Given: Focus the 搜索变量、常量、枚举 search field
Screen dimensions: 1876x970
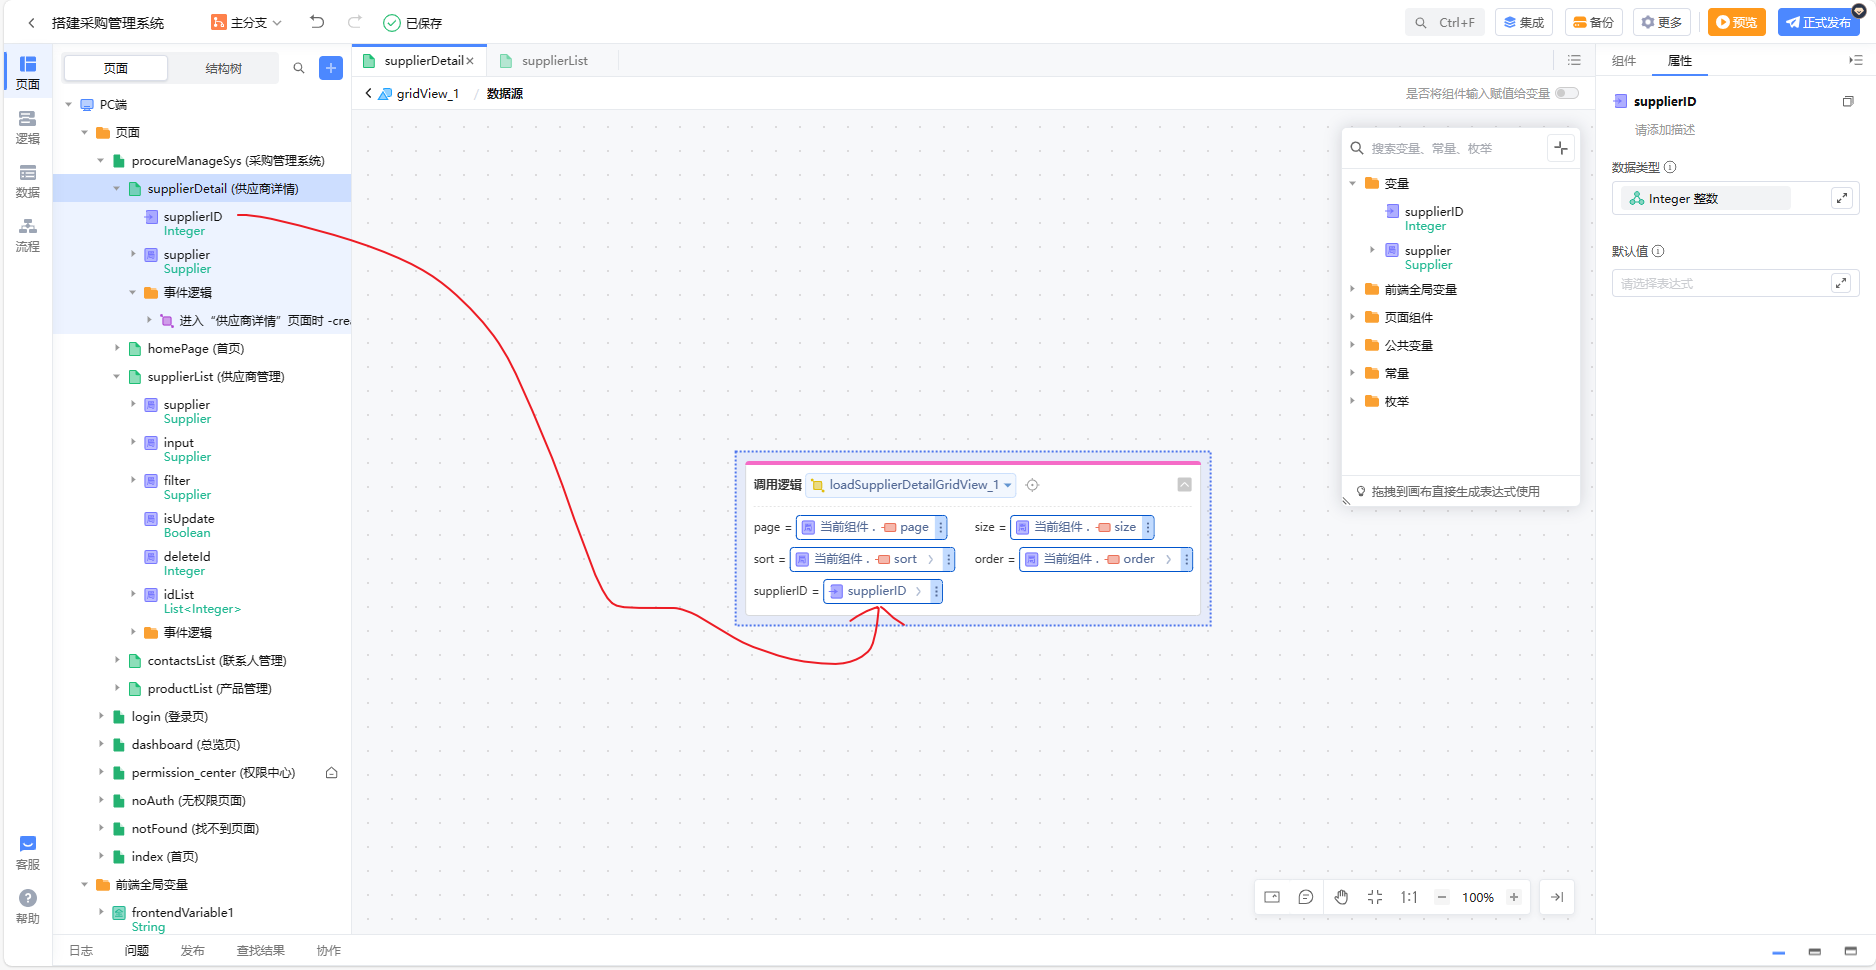Looking at the screenshot, I should coord(1444,148).
